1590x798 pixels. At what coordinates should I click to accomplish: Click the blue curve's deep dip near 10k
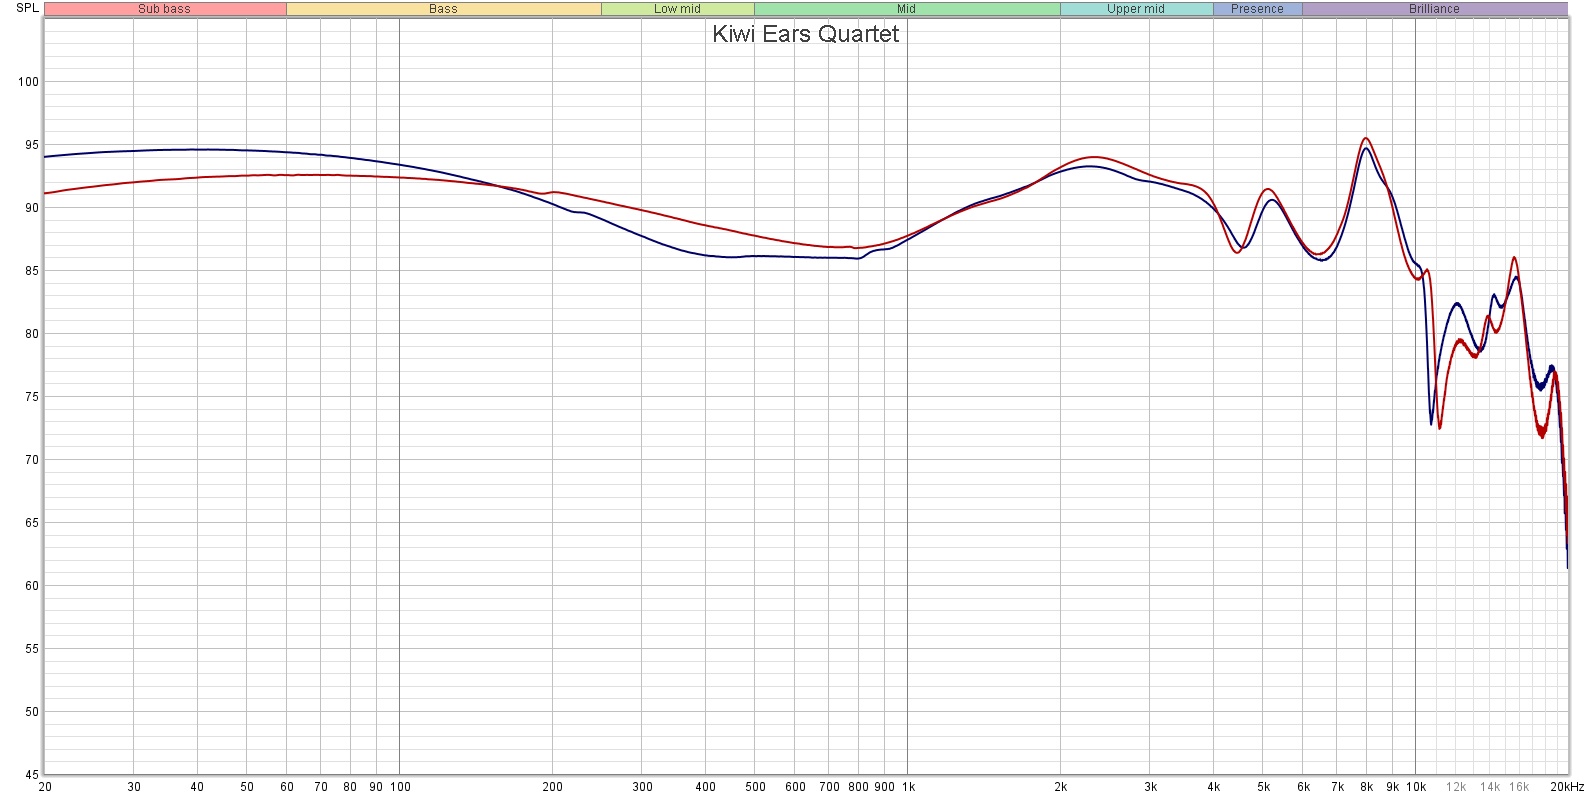coord(1431,423)
